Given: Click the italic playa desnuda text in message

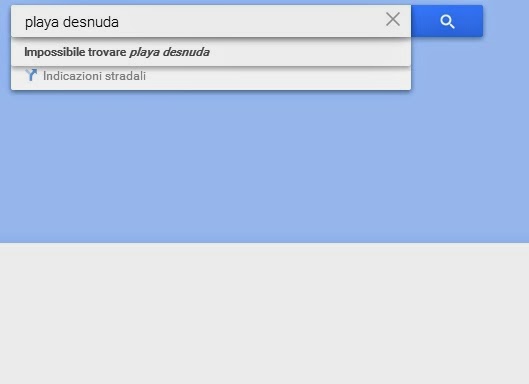Looking at the screenshot, I should [x=170, y=52].
